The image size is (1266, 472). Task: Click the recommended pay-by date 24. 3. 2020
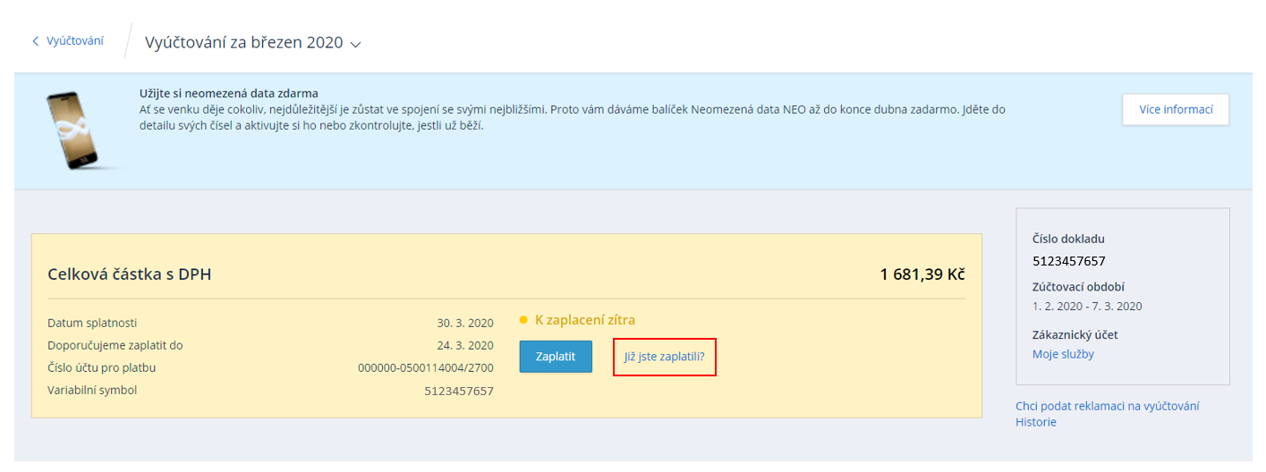click(466, 345)
